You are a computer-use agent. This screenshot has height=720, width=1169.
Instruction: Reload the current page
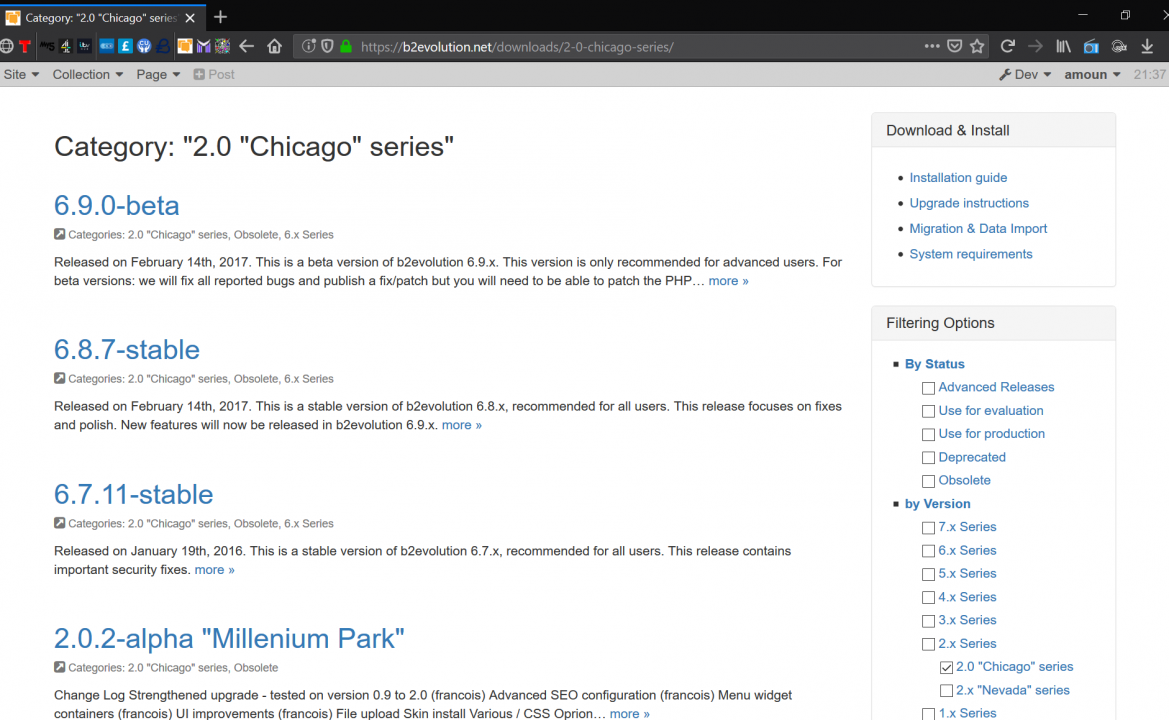(x=1008, y=46)
